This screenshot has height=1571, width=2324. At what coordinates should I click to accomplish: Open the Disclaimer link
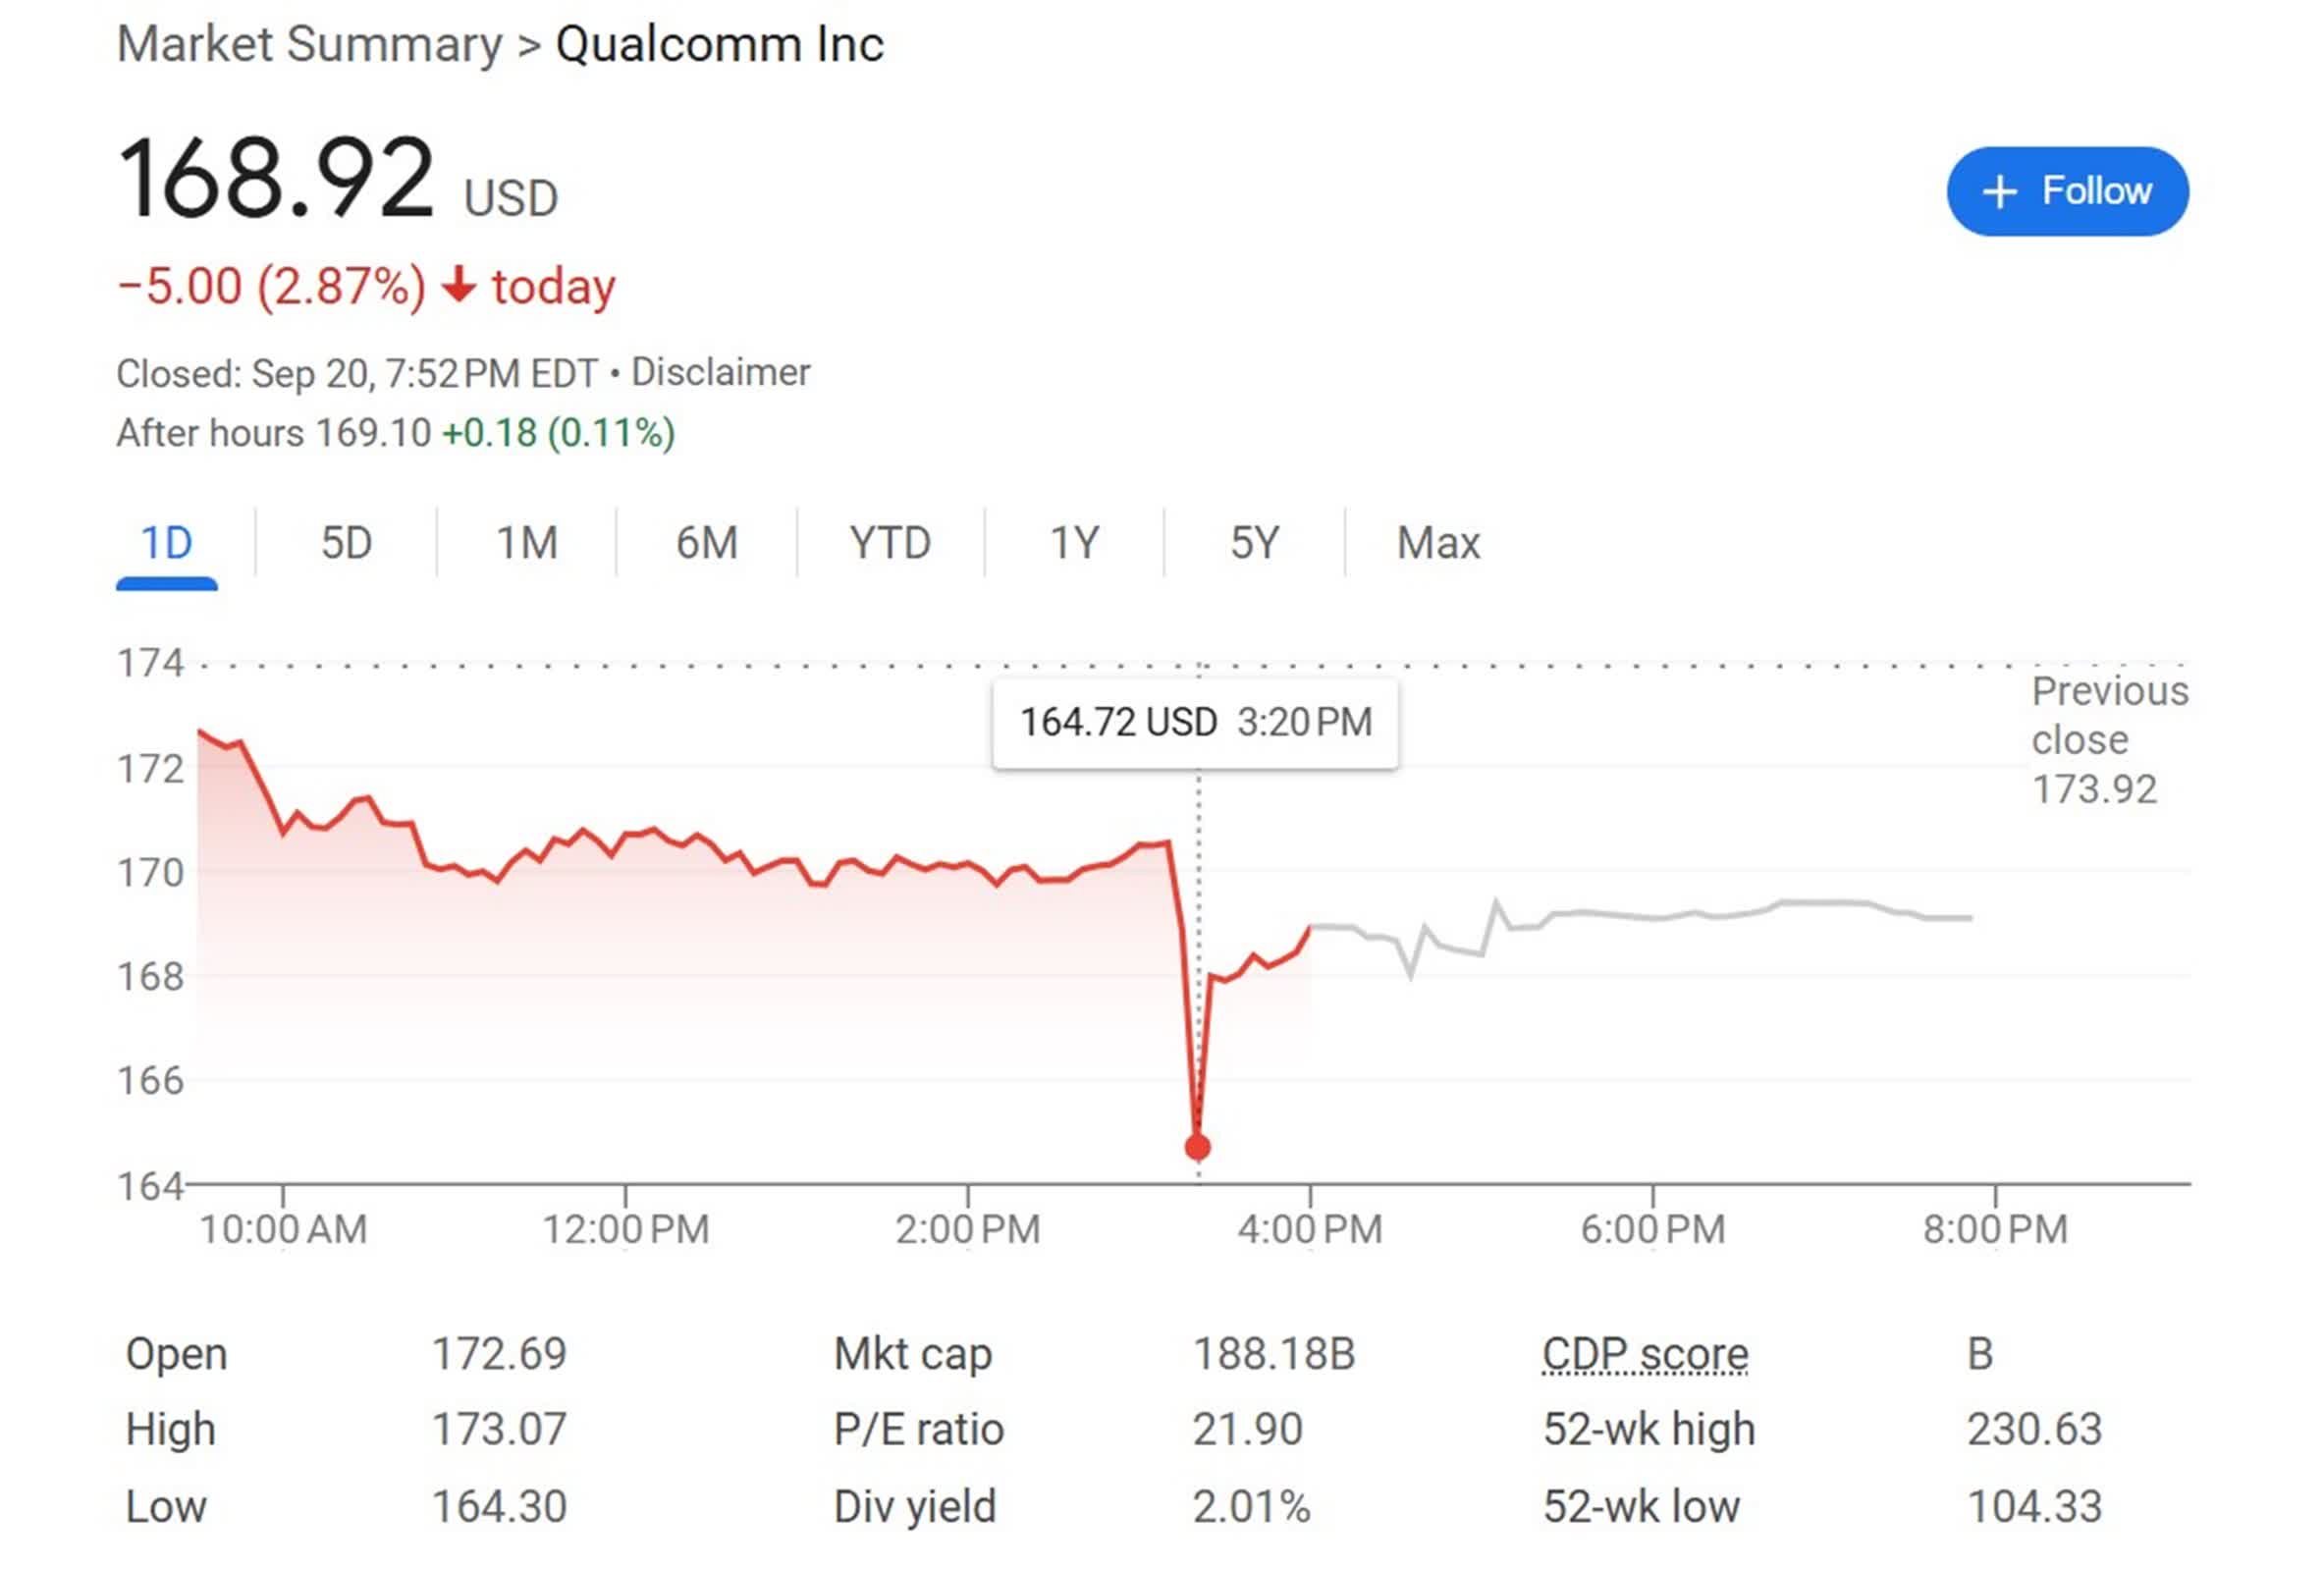point(720,373)
